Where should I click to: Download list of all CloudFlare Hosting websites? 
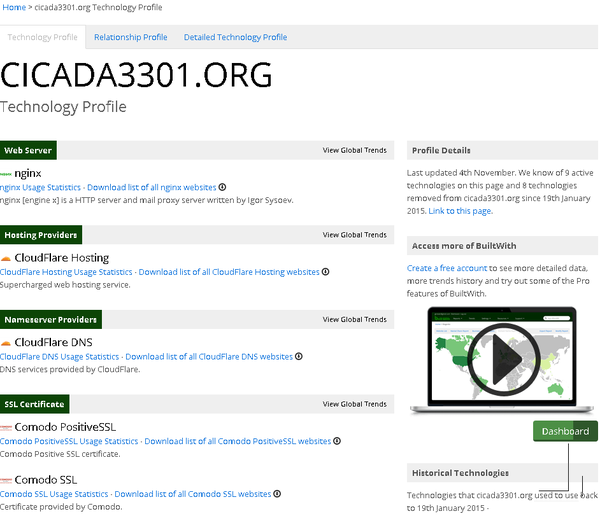coord(229,272)
